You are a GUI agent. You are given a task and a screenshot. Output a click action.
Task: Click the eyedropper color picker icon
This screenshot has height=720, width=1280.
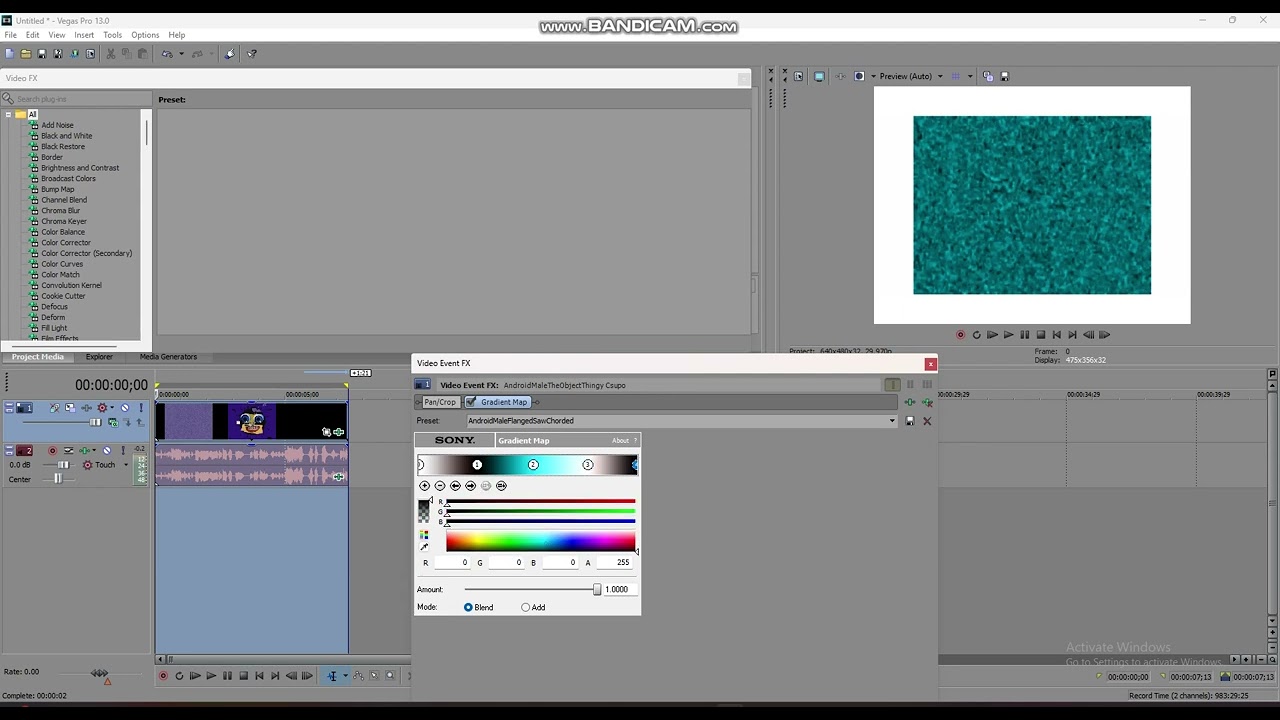(x=424, y=547)
